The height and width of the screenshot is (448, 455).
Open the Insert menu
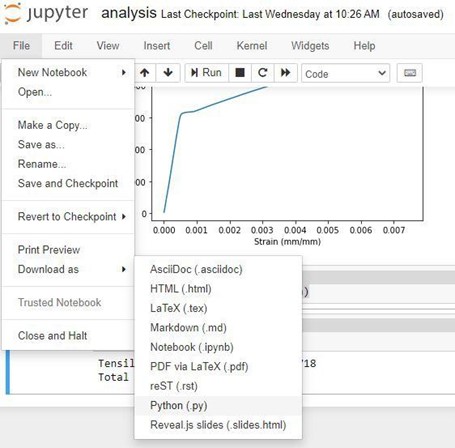pyautogui.click(x=157, y=46)
